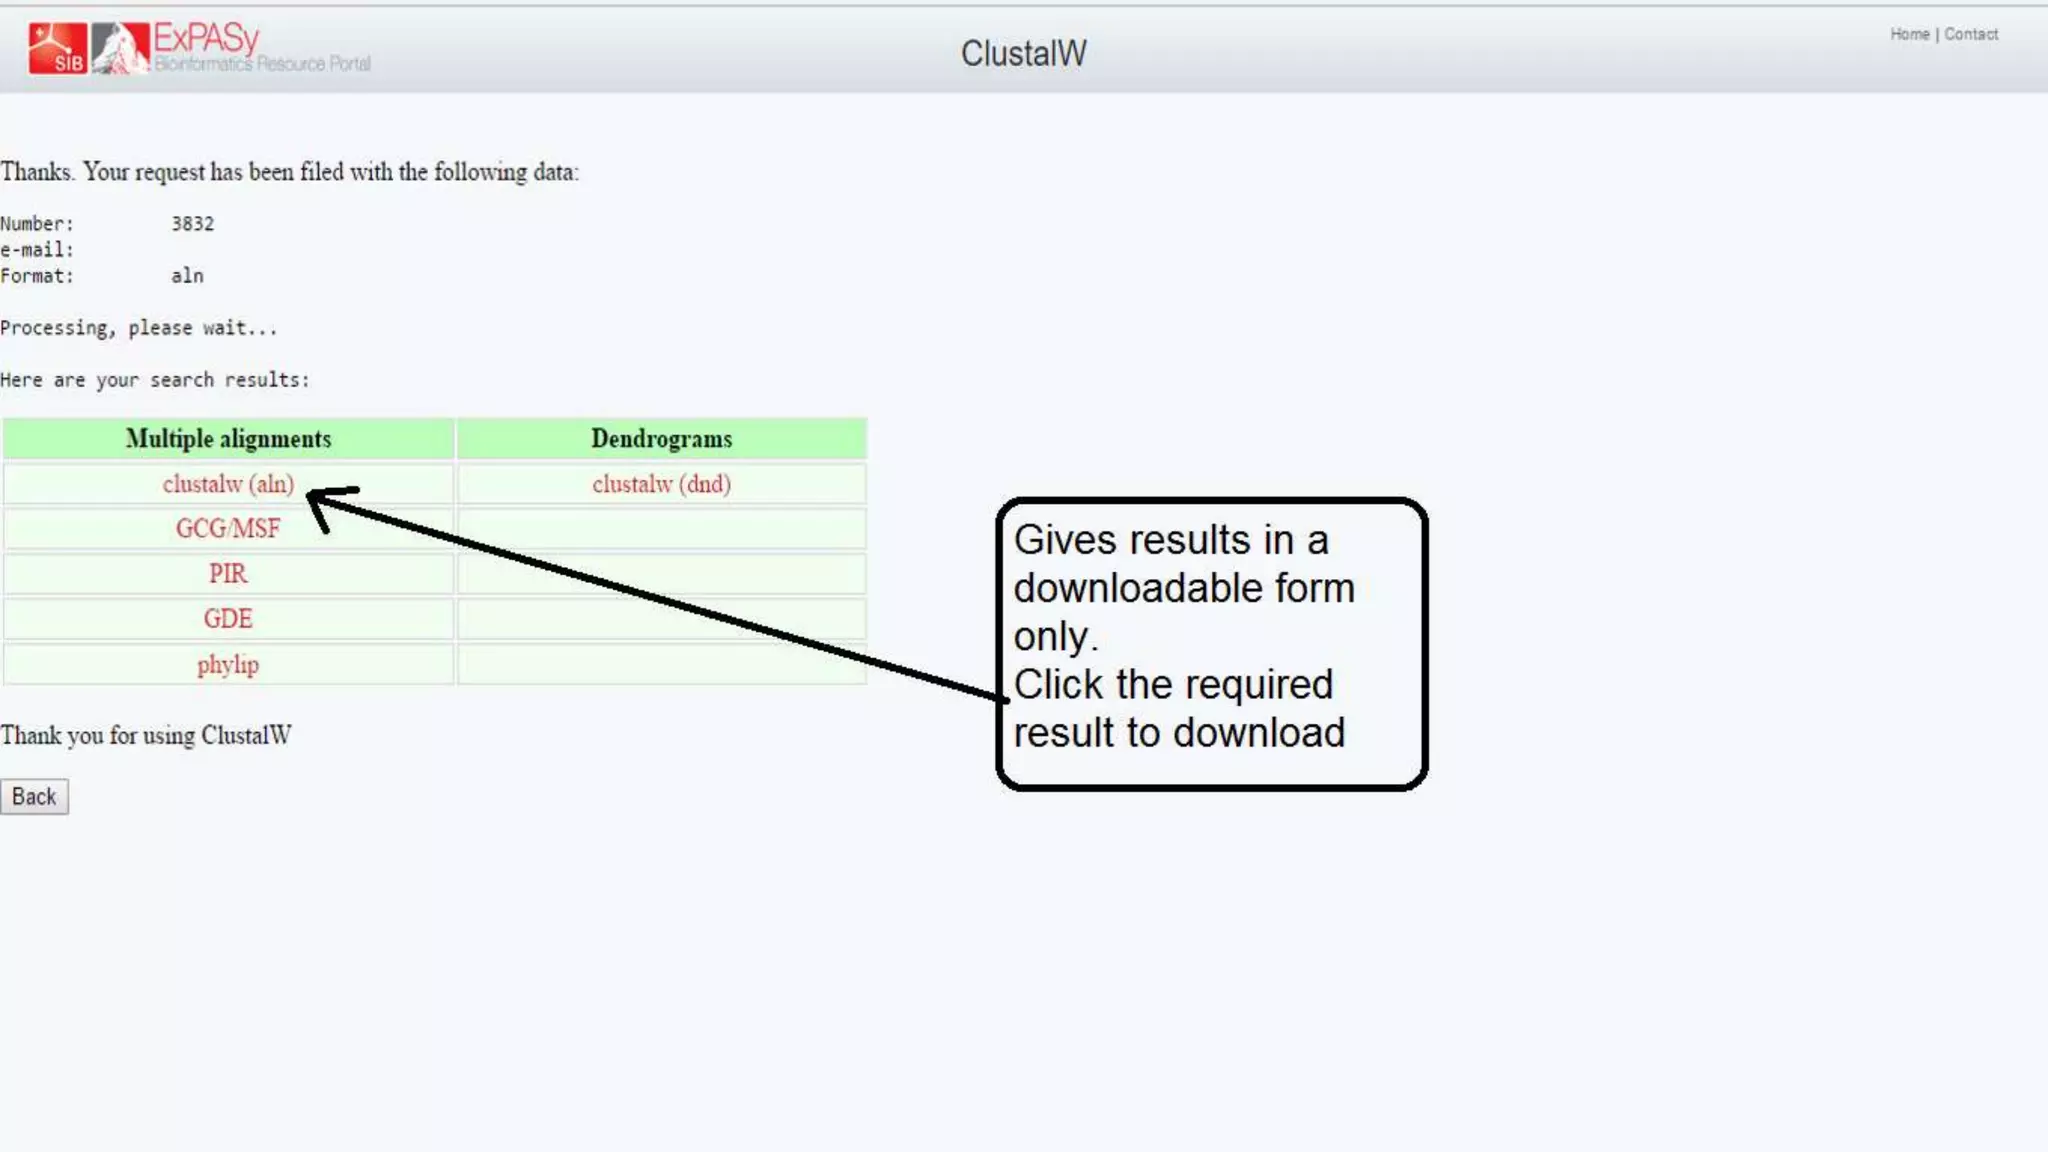Click the Thank you for using ClustalW text

pyautogui.click(x=146, y=735)
